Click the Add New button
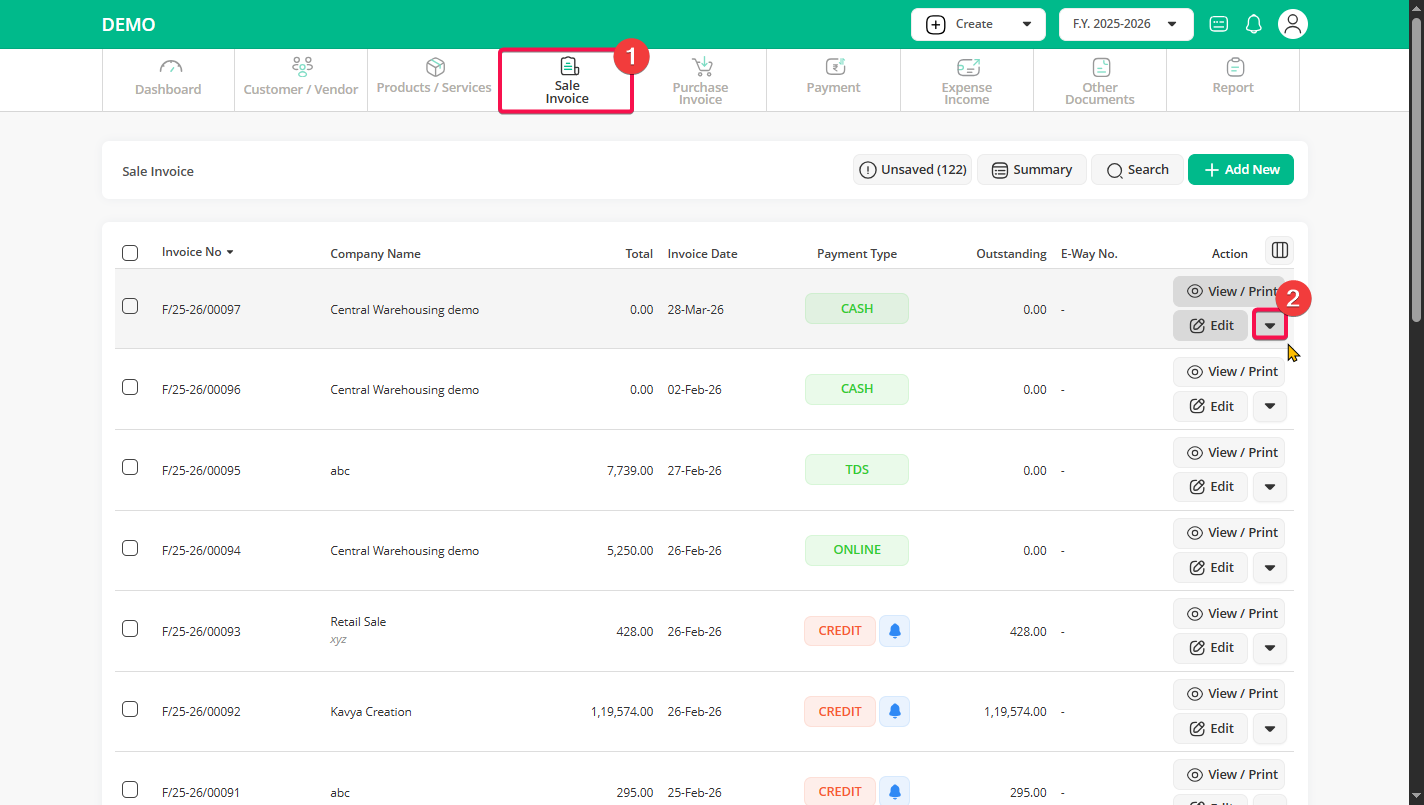This screenshot has width=1424, height=805. point(1240,170)
